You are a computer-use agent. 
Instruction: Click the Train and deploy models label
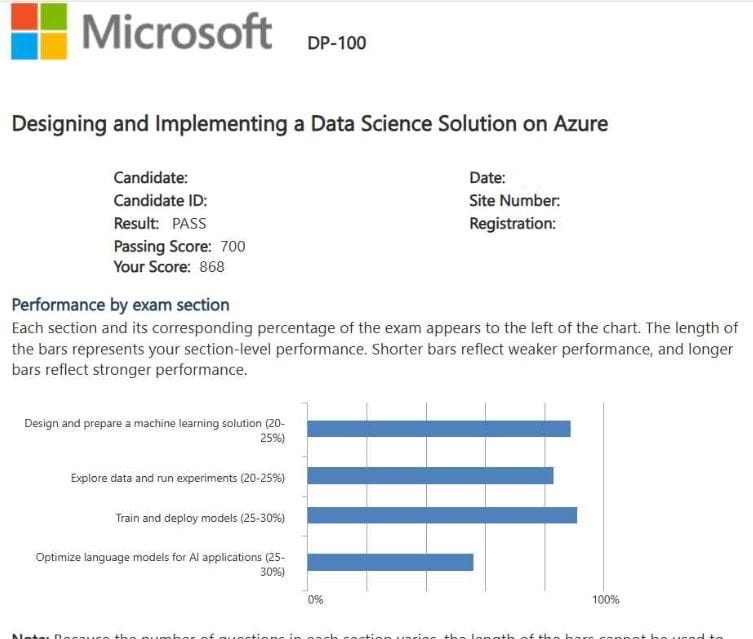pos(200,517)
